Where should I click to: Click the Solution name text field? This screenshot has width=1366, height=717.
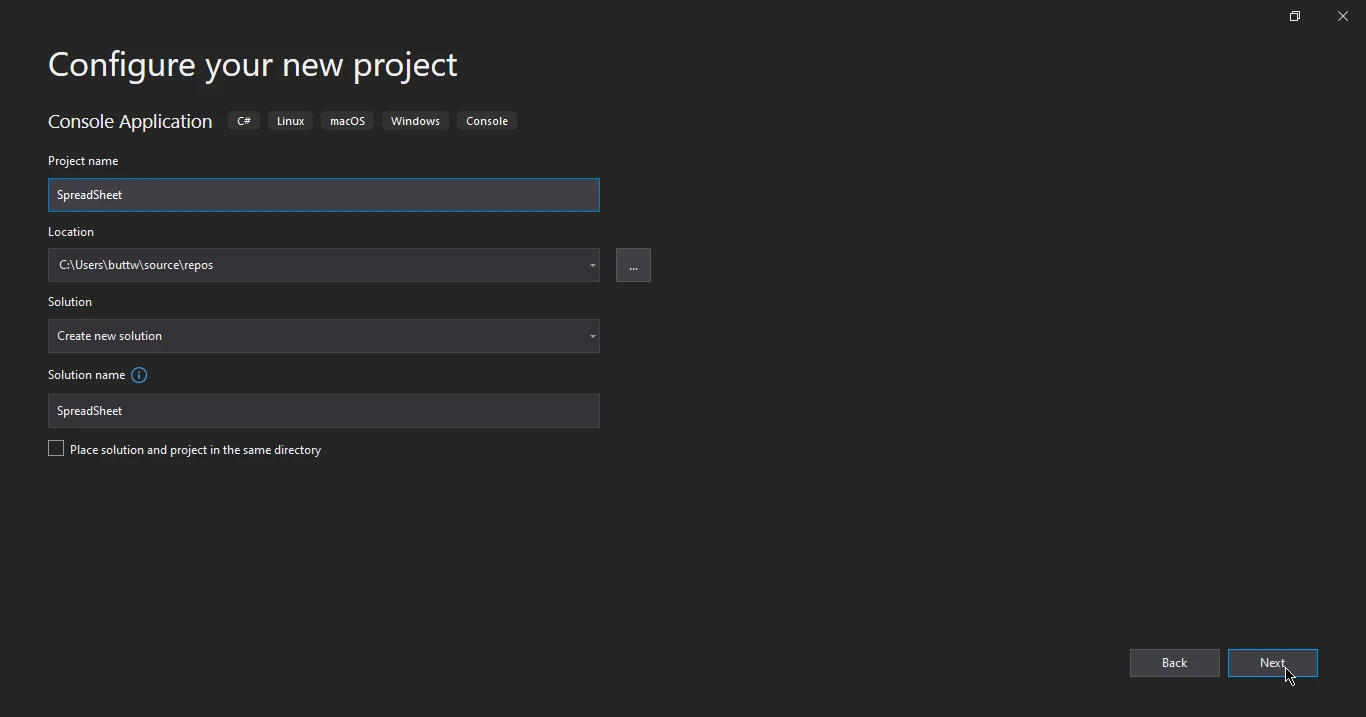[323, 411]
